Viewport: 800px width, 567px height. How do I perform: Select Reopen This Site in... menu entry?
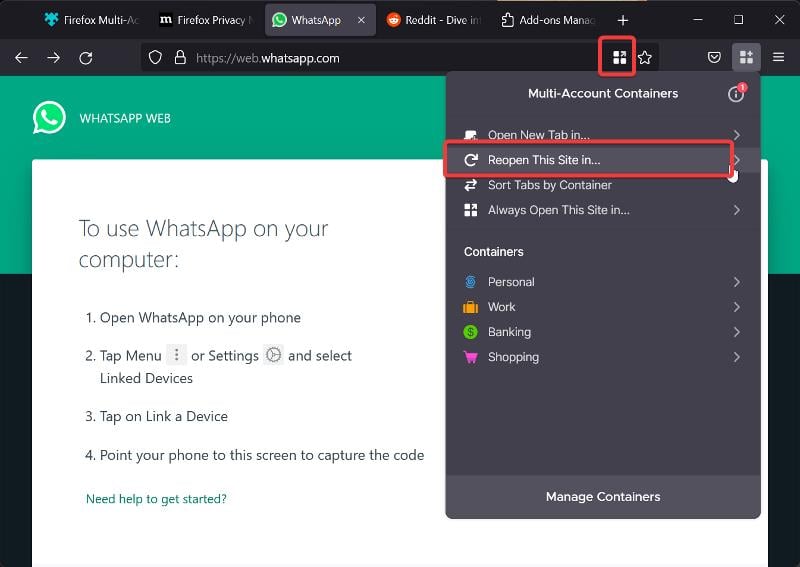pyautogui.click(x=603, y=160)
